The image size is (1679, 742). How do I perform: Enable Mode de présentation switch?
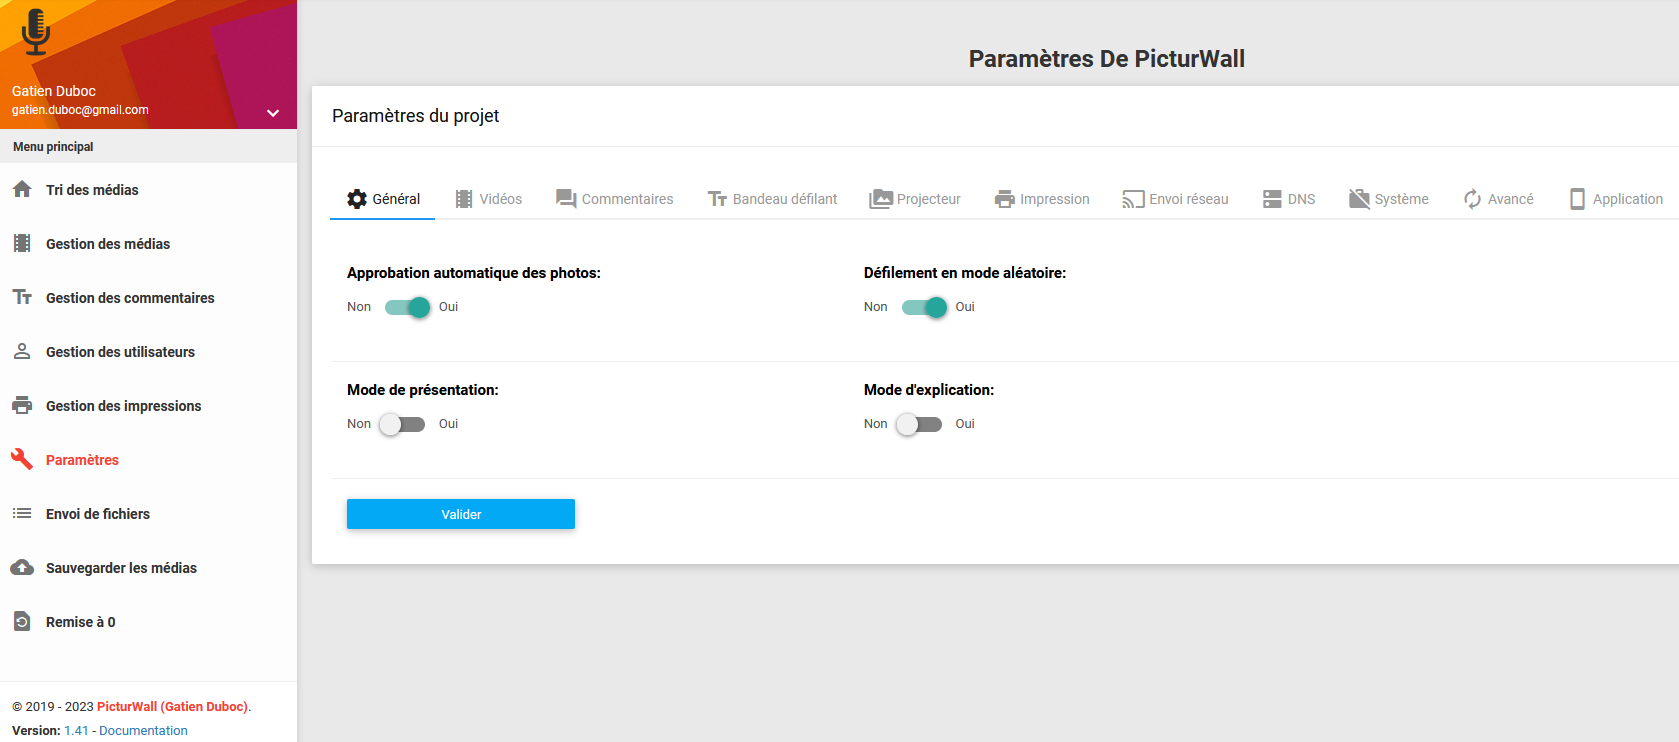click(402, 424)
